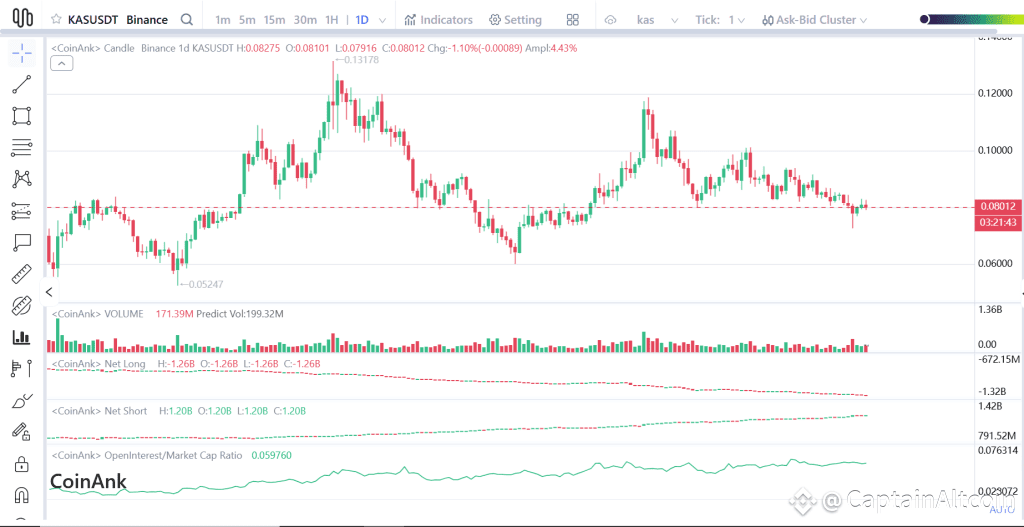Add KASUSDT to favorites with star icon
The height and width of the screenshot is (527, 1024).
point(56,20)
